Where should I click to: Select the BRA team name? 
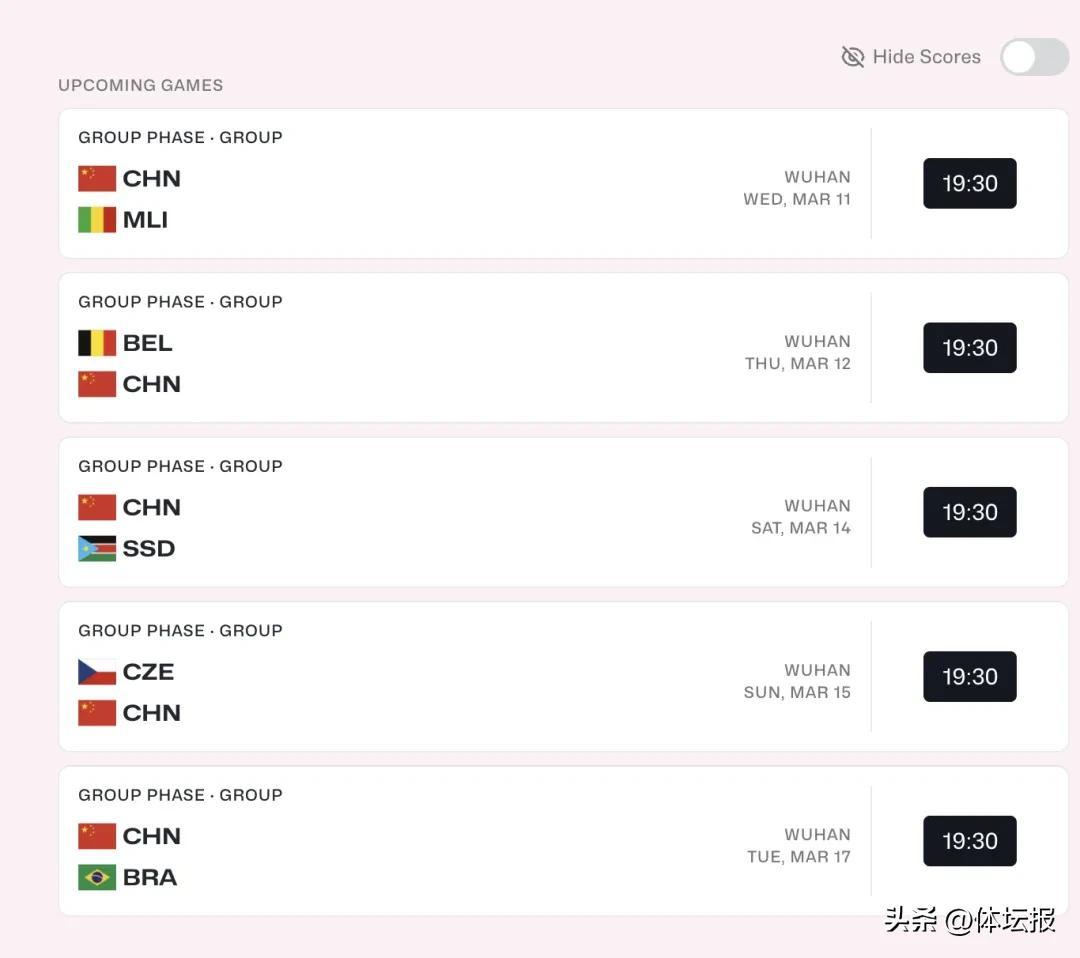(149, 877)
